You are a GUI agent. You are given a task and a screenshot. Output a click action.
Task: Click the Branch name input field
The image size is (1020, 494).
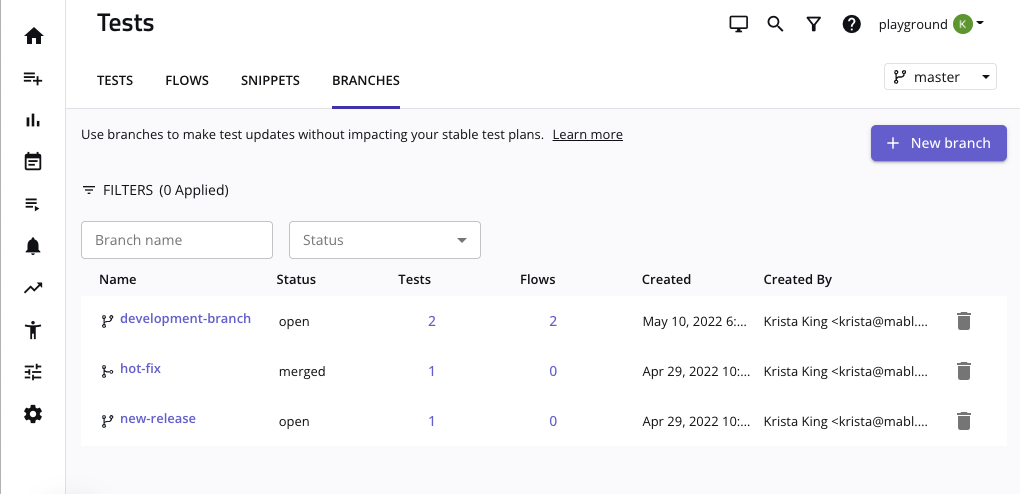tap(177, 240)
